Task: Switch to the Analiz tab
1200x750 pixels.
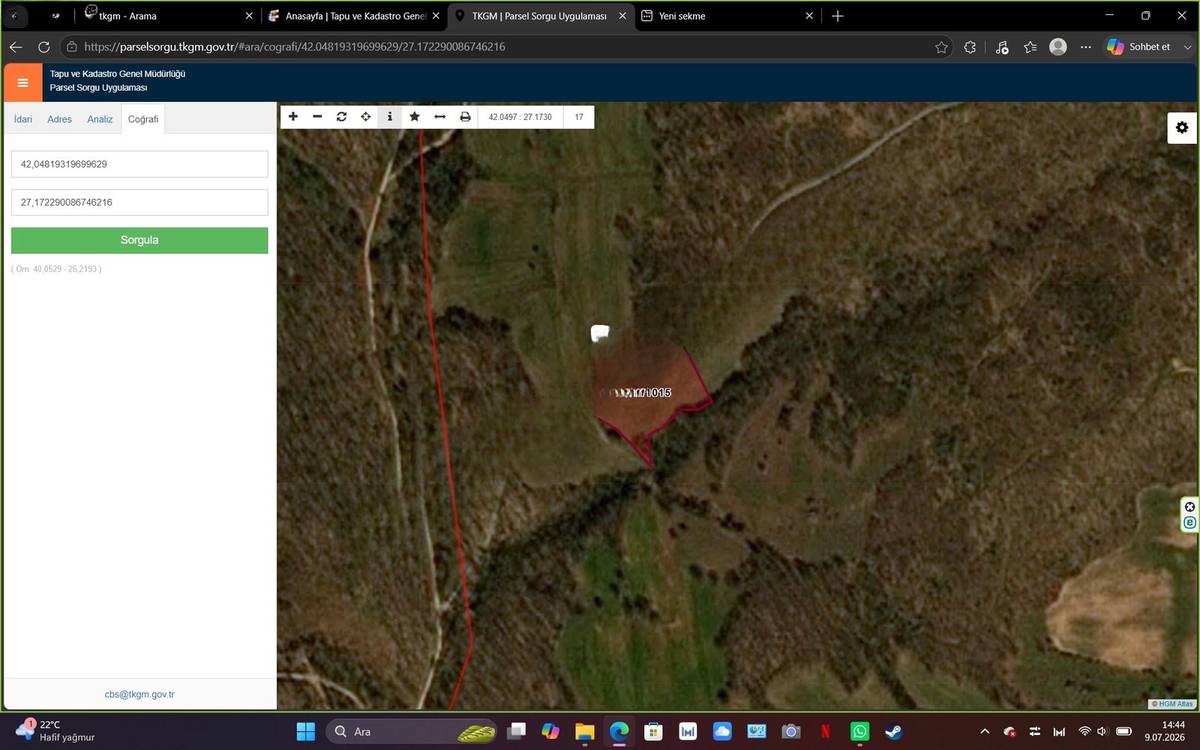Action: [100, 119]
